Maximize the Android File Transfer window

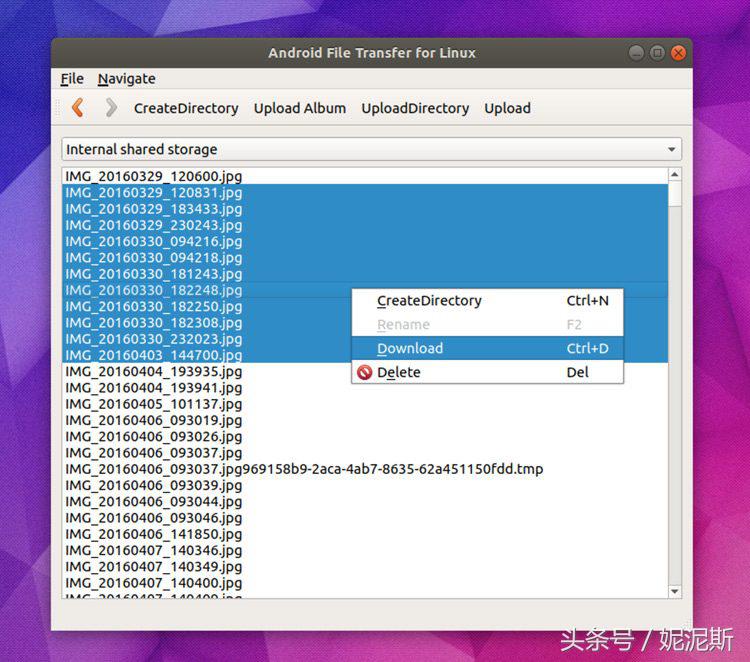click(x=657, y=53)
